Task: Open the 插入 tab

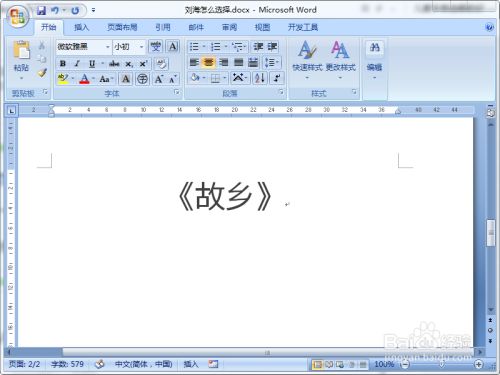Action: point(81,27)
